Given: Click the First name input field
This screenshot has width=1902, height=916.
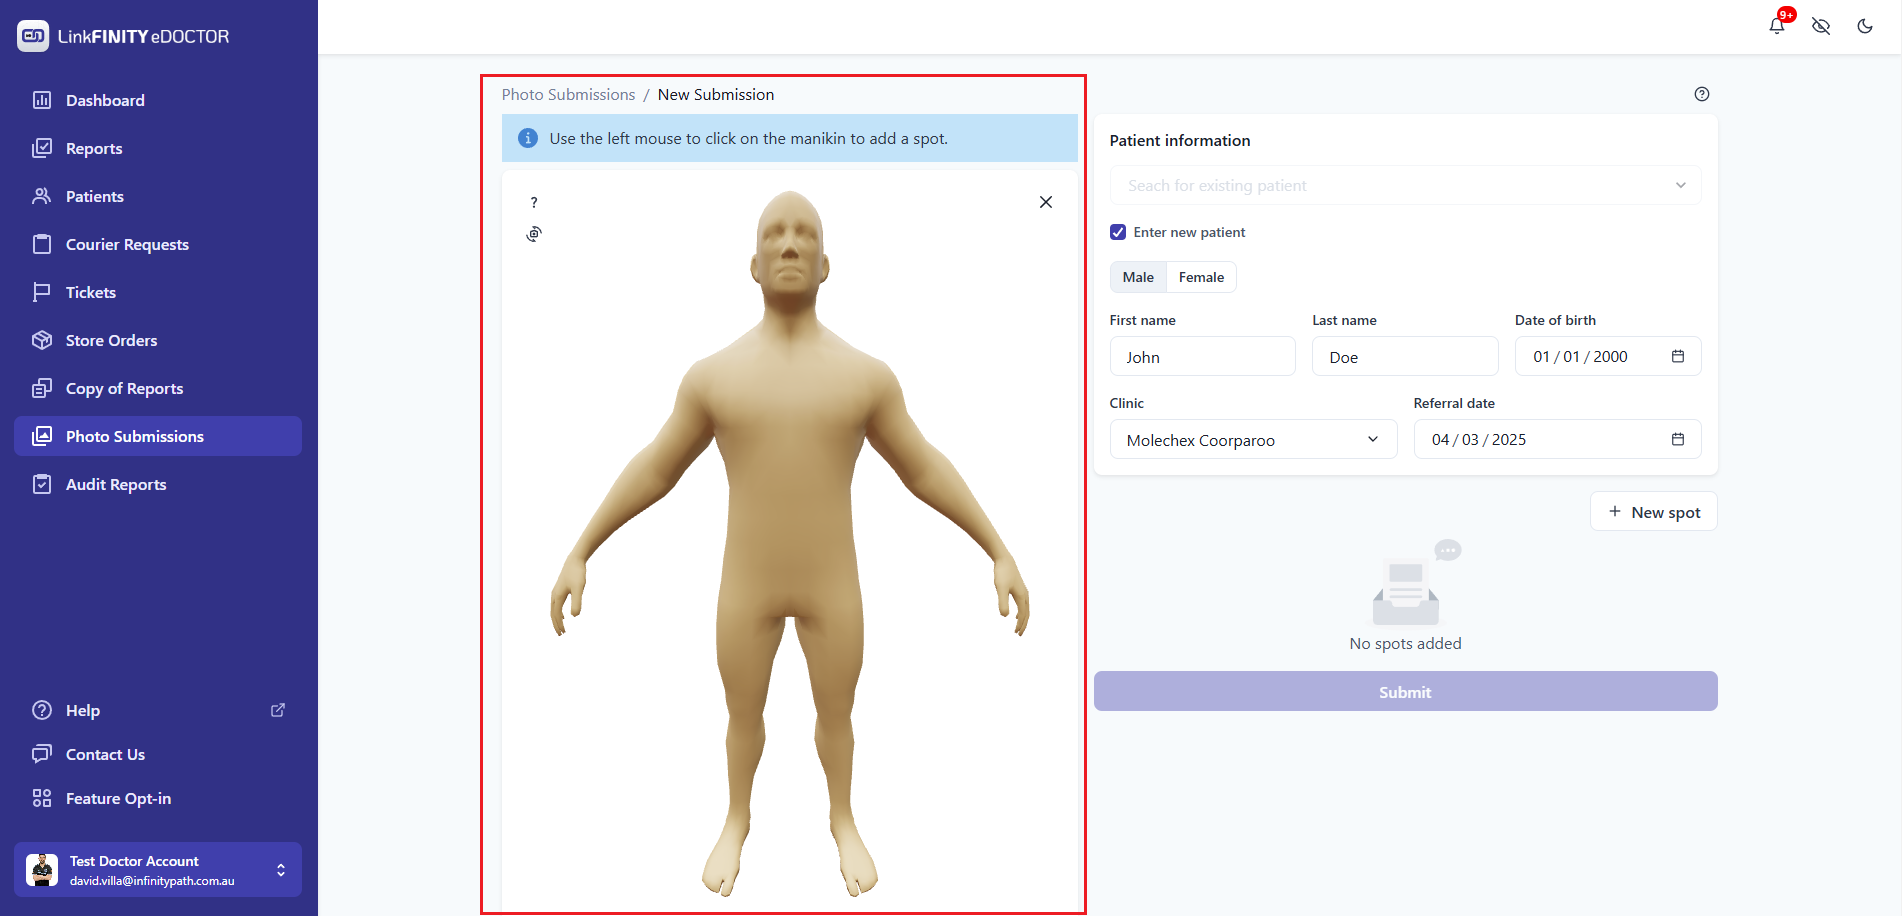Looking at the screenshot, I should tap(1202, 357).
